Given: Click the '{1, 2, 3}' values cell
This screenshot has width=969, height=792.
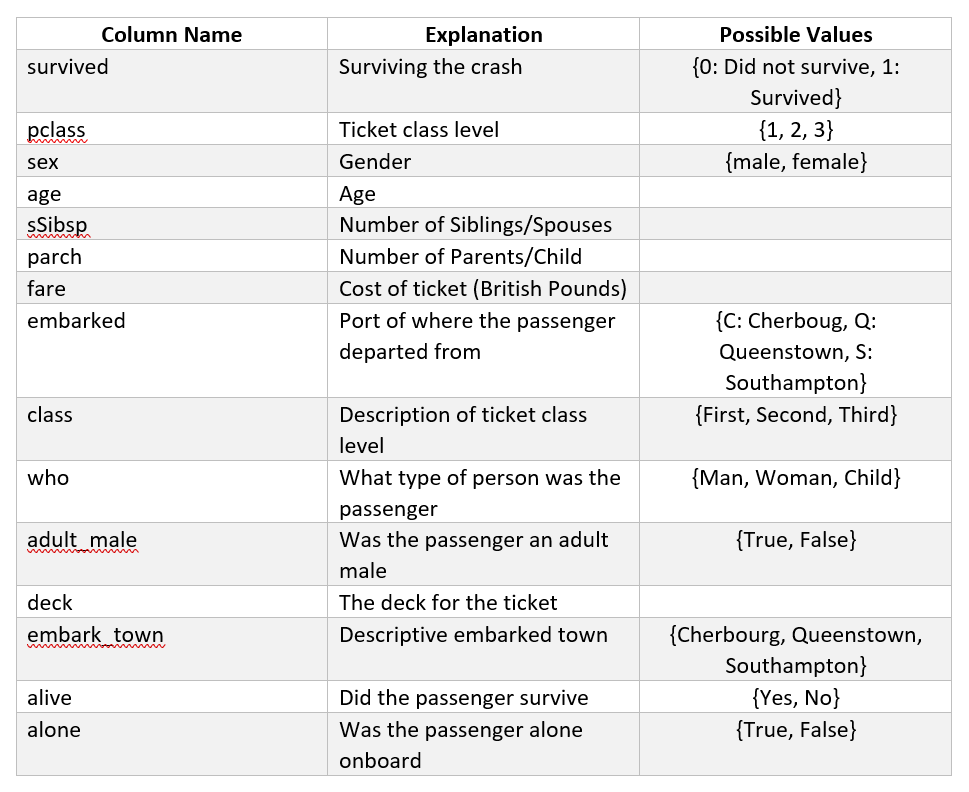Looking at the screenshot, I should pos(795,130).
